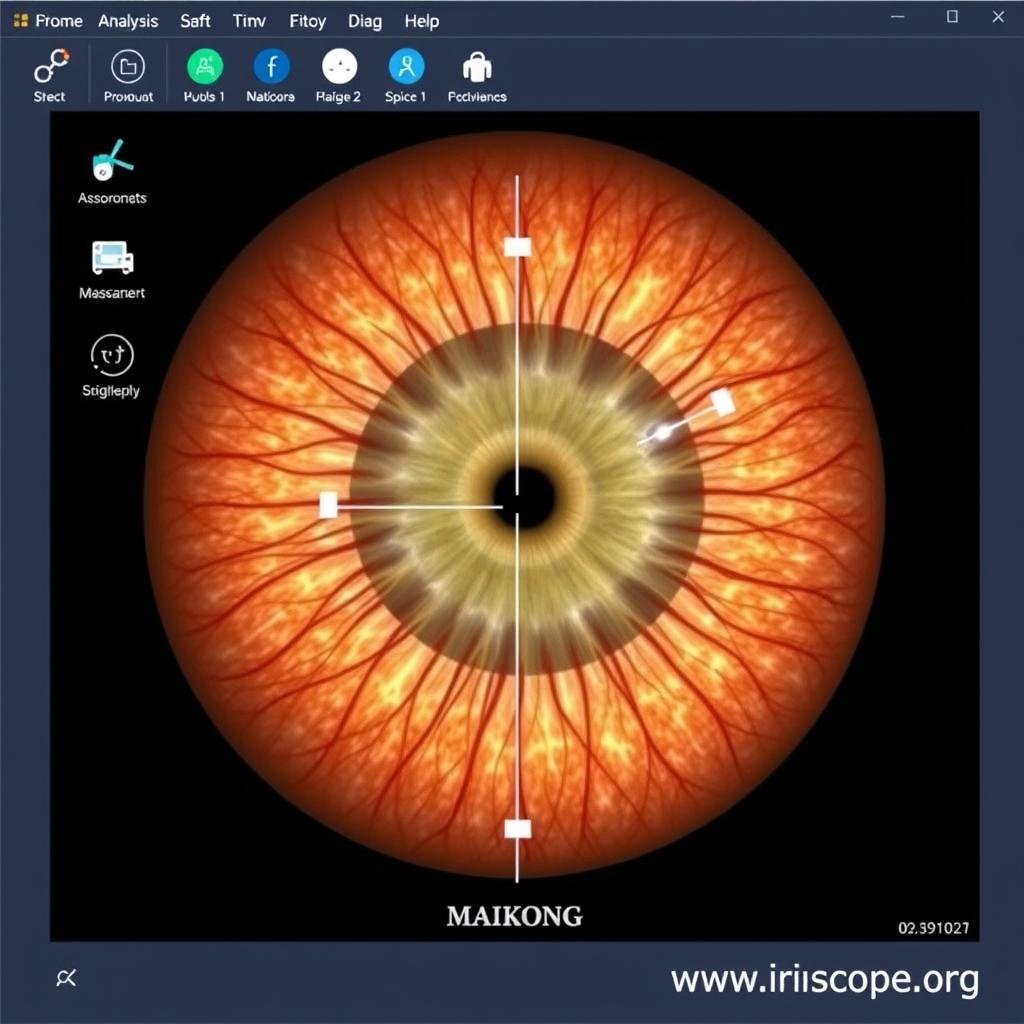Open the Fitoy menu

[307, 20]
